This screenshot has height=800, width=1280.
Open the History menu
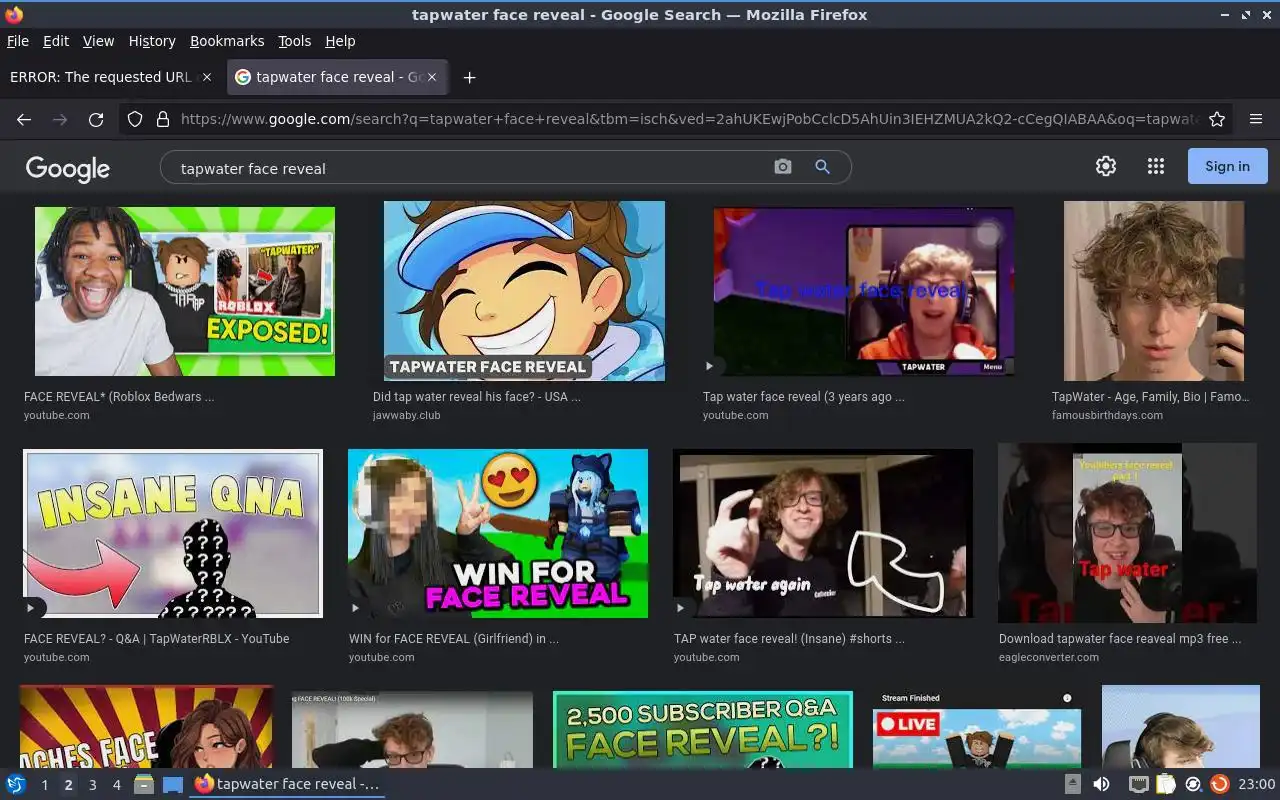(152, 41)
